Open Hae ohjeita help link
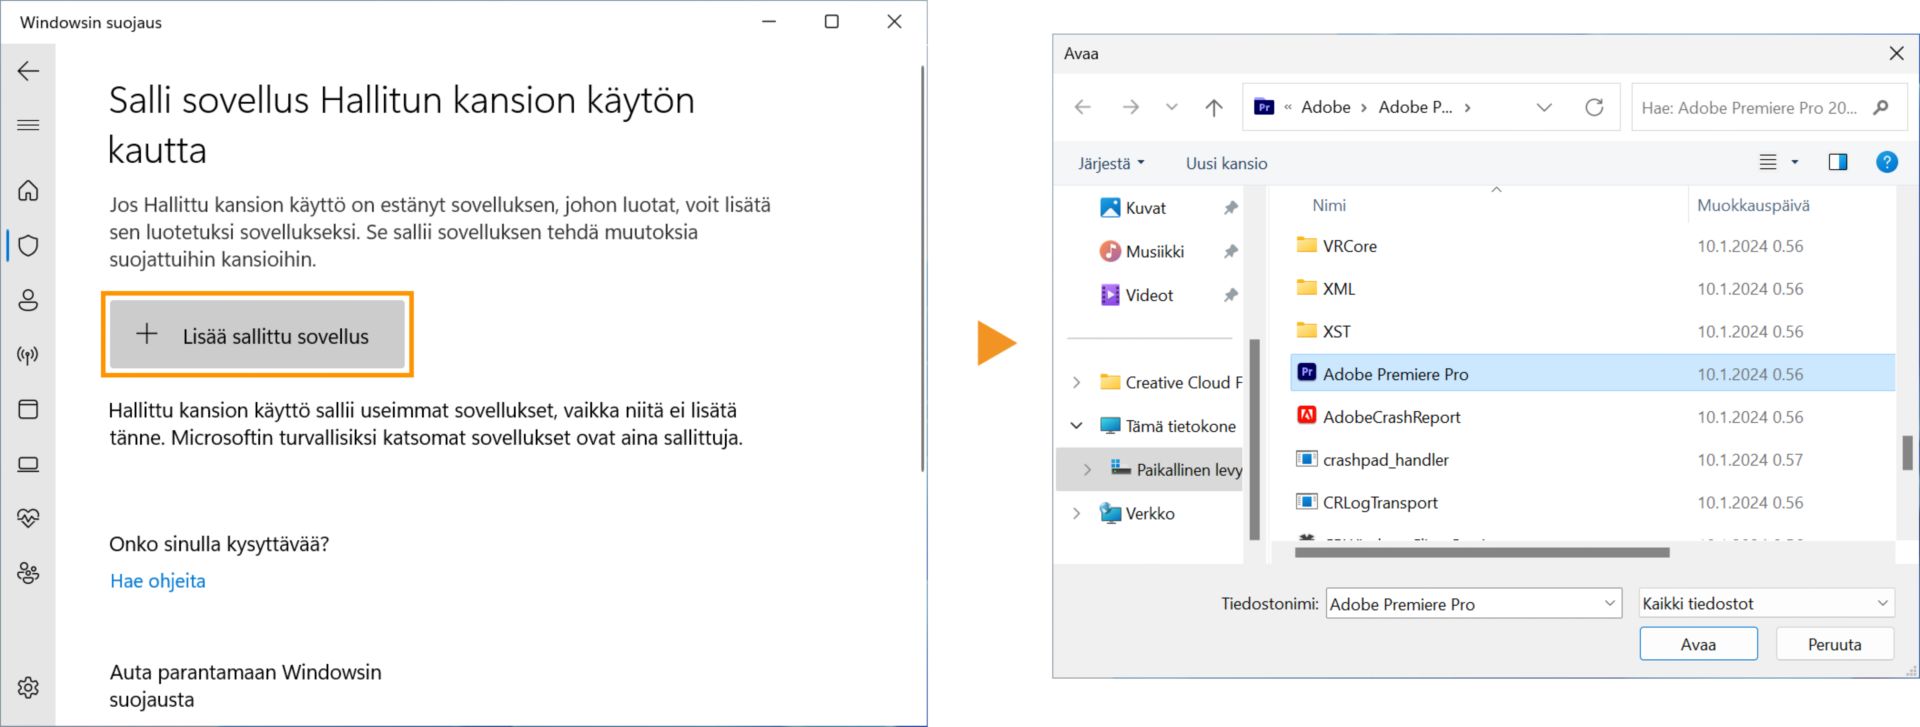This screenshot has height=727, width=1920. (158, 581)
